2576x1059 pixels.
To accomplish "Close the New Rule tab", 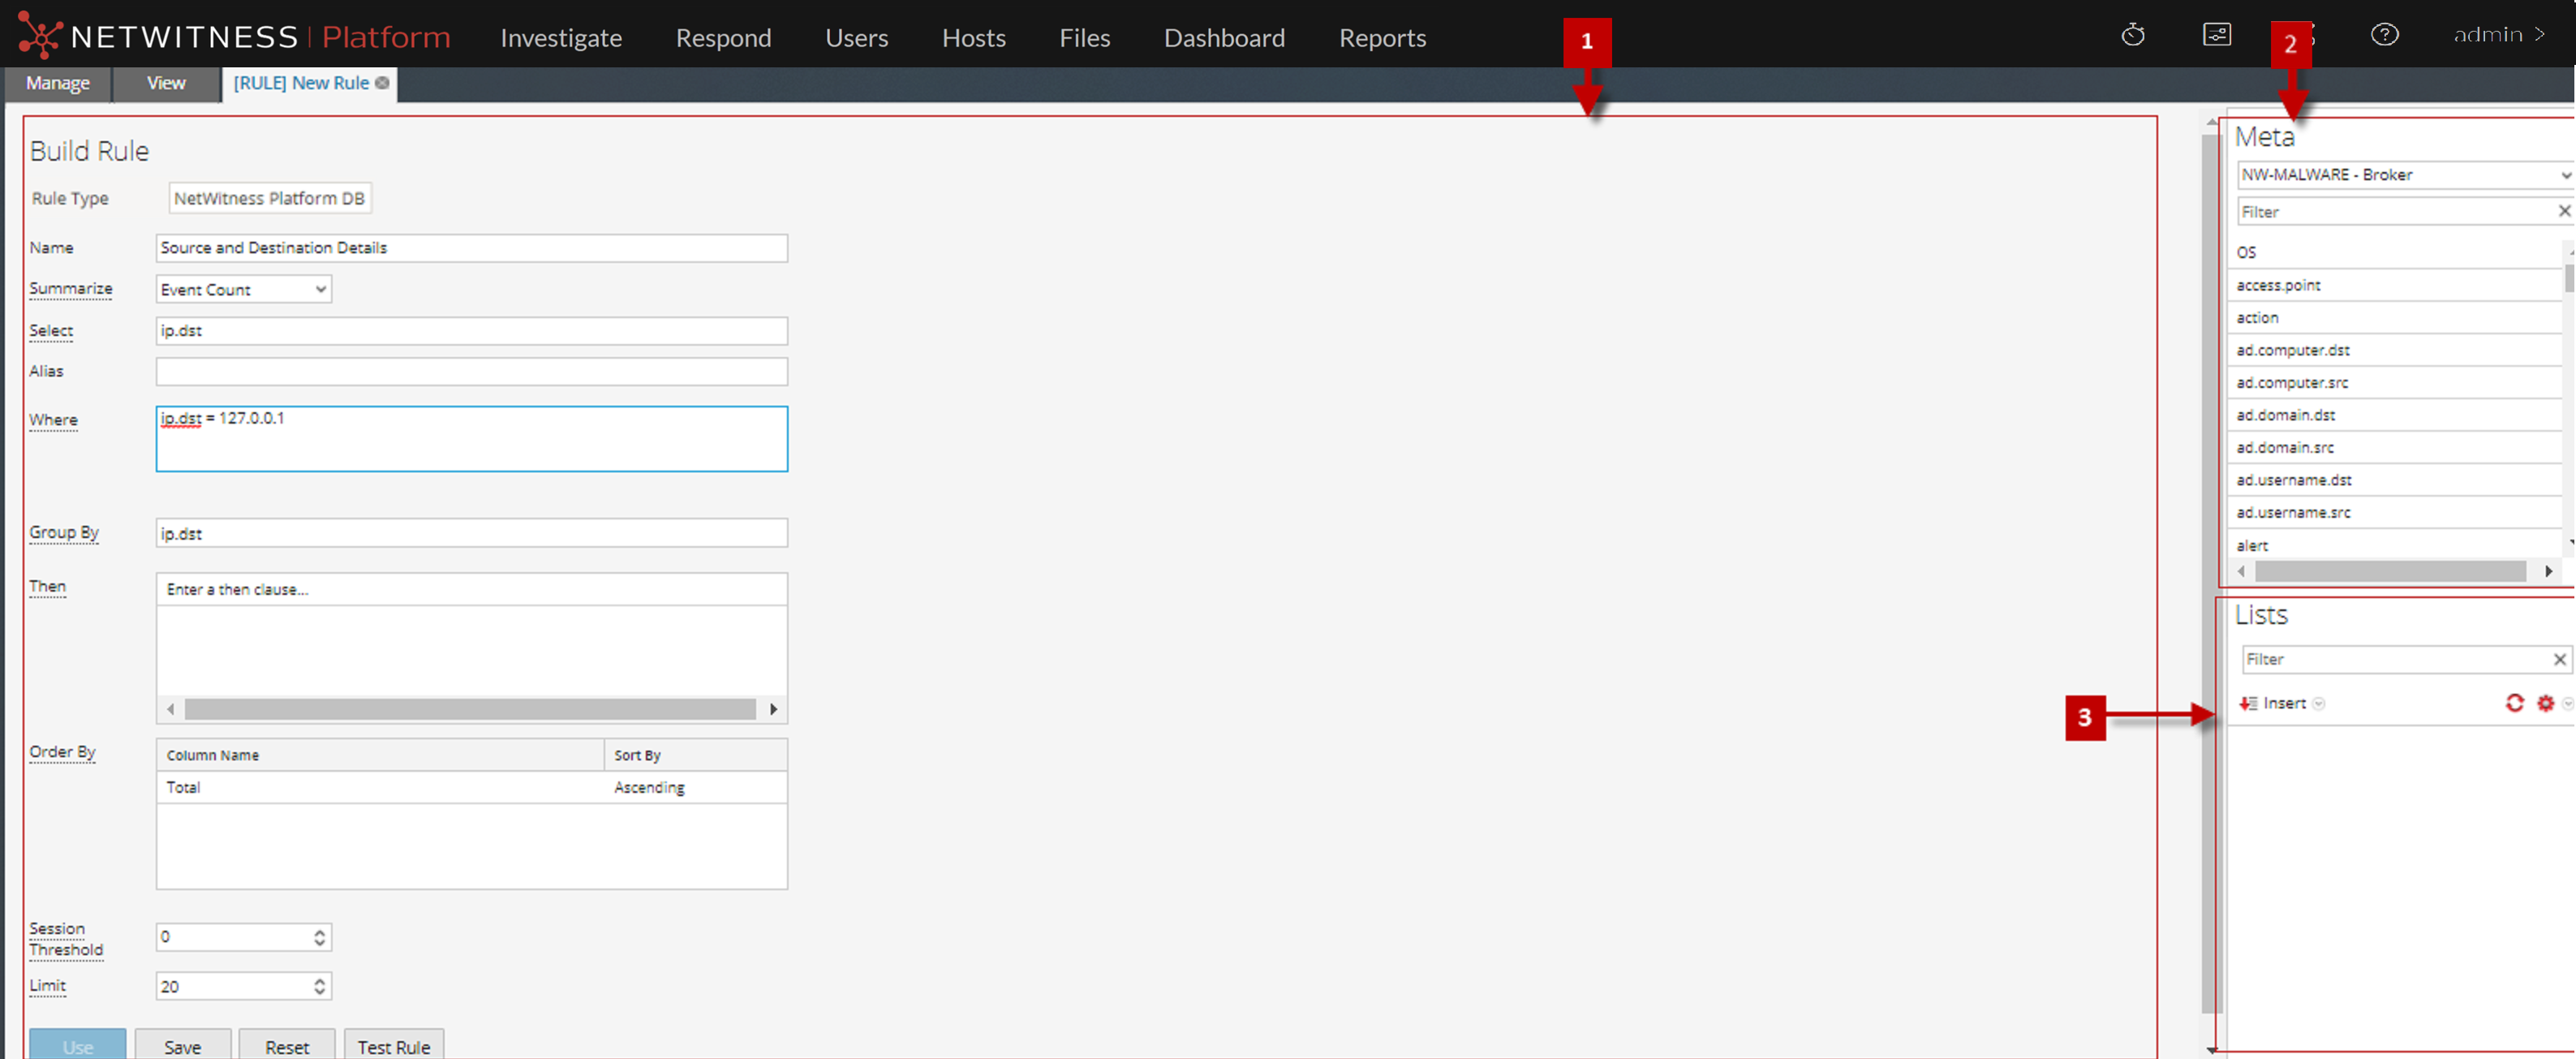I will click(382, 83).
